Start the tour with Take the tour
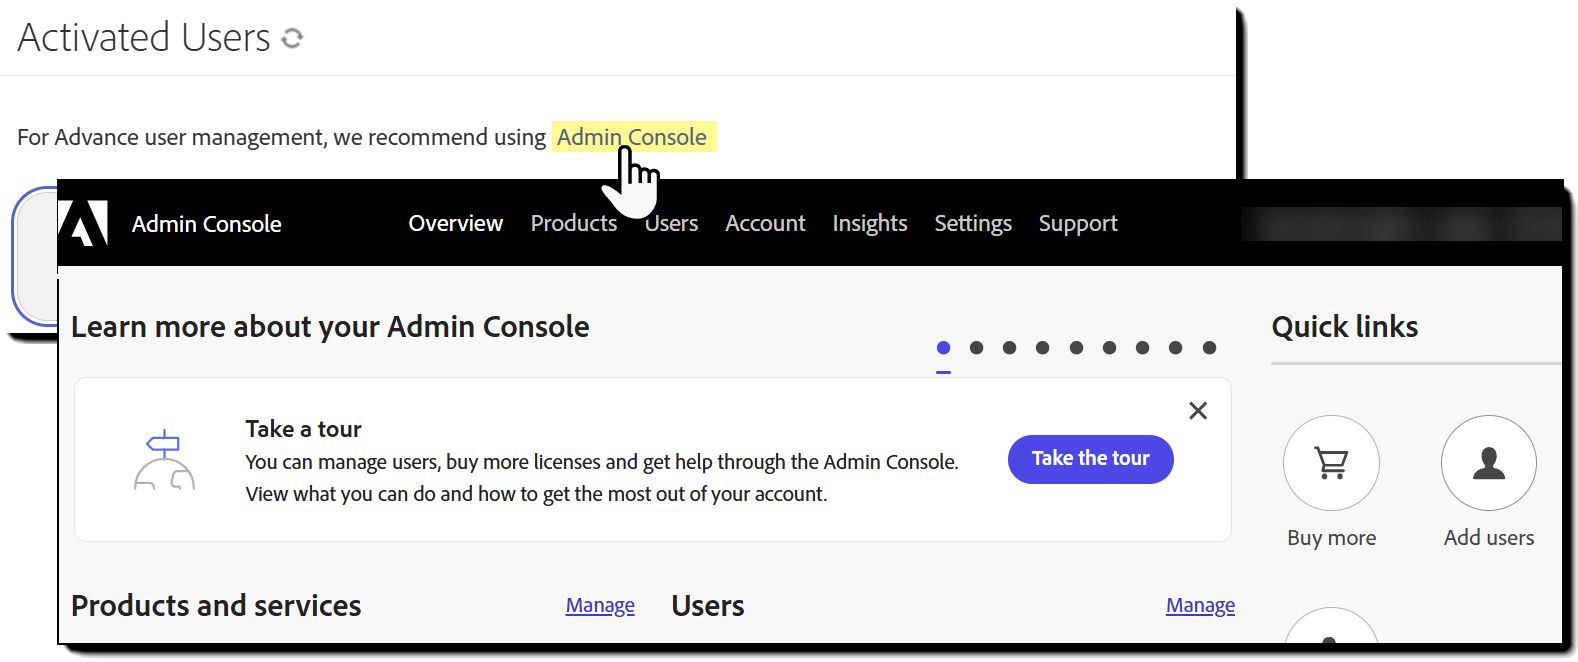The width and height of the screenshot is (1578, 662). 1090,459
